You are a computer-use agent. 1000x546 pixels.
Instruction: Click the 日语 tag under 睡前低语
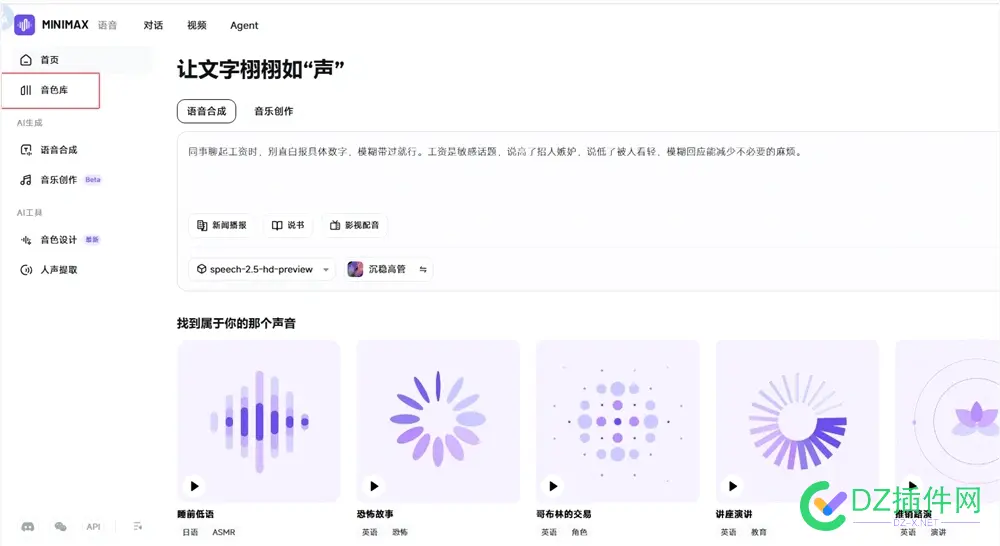190,532
